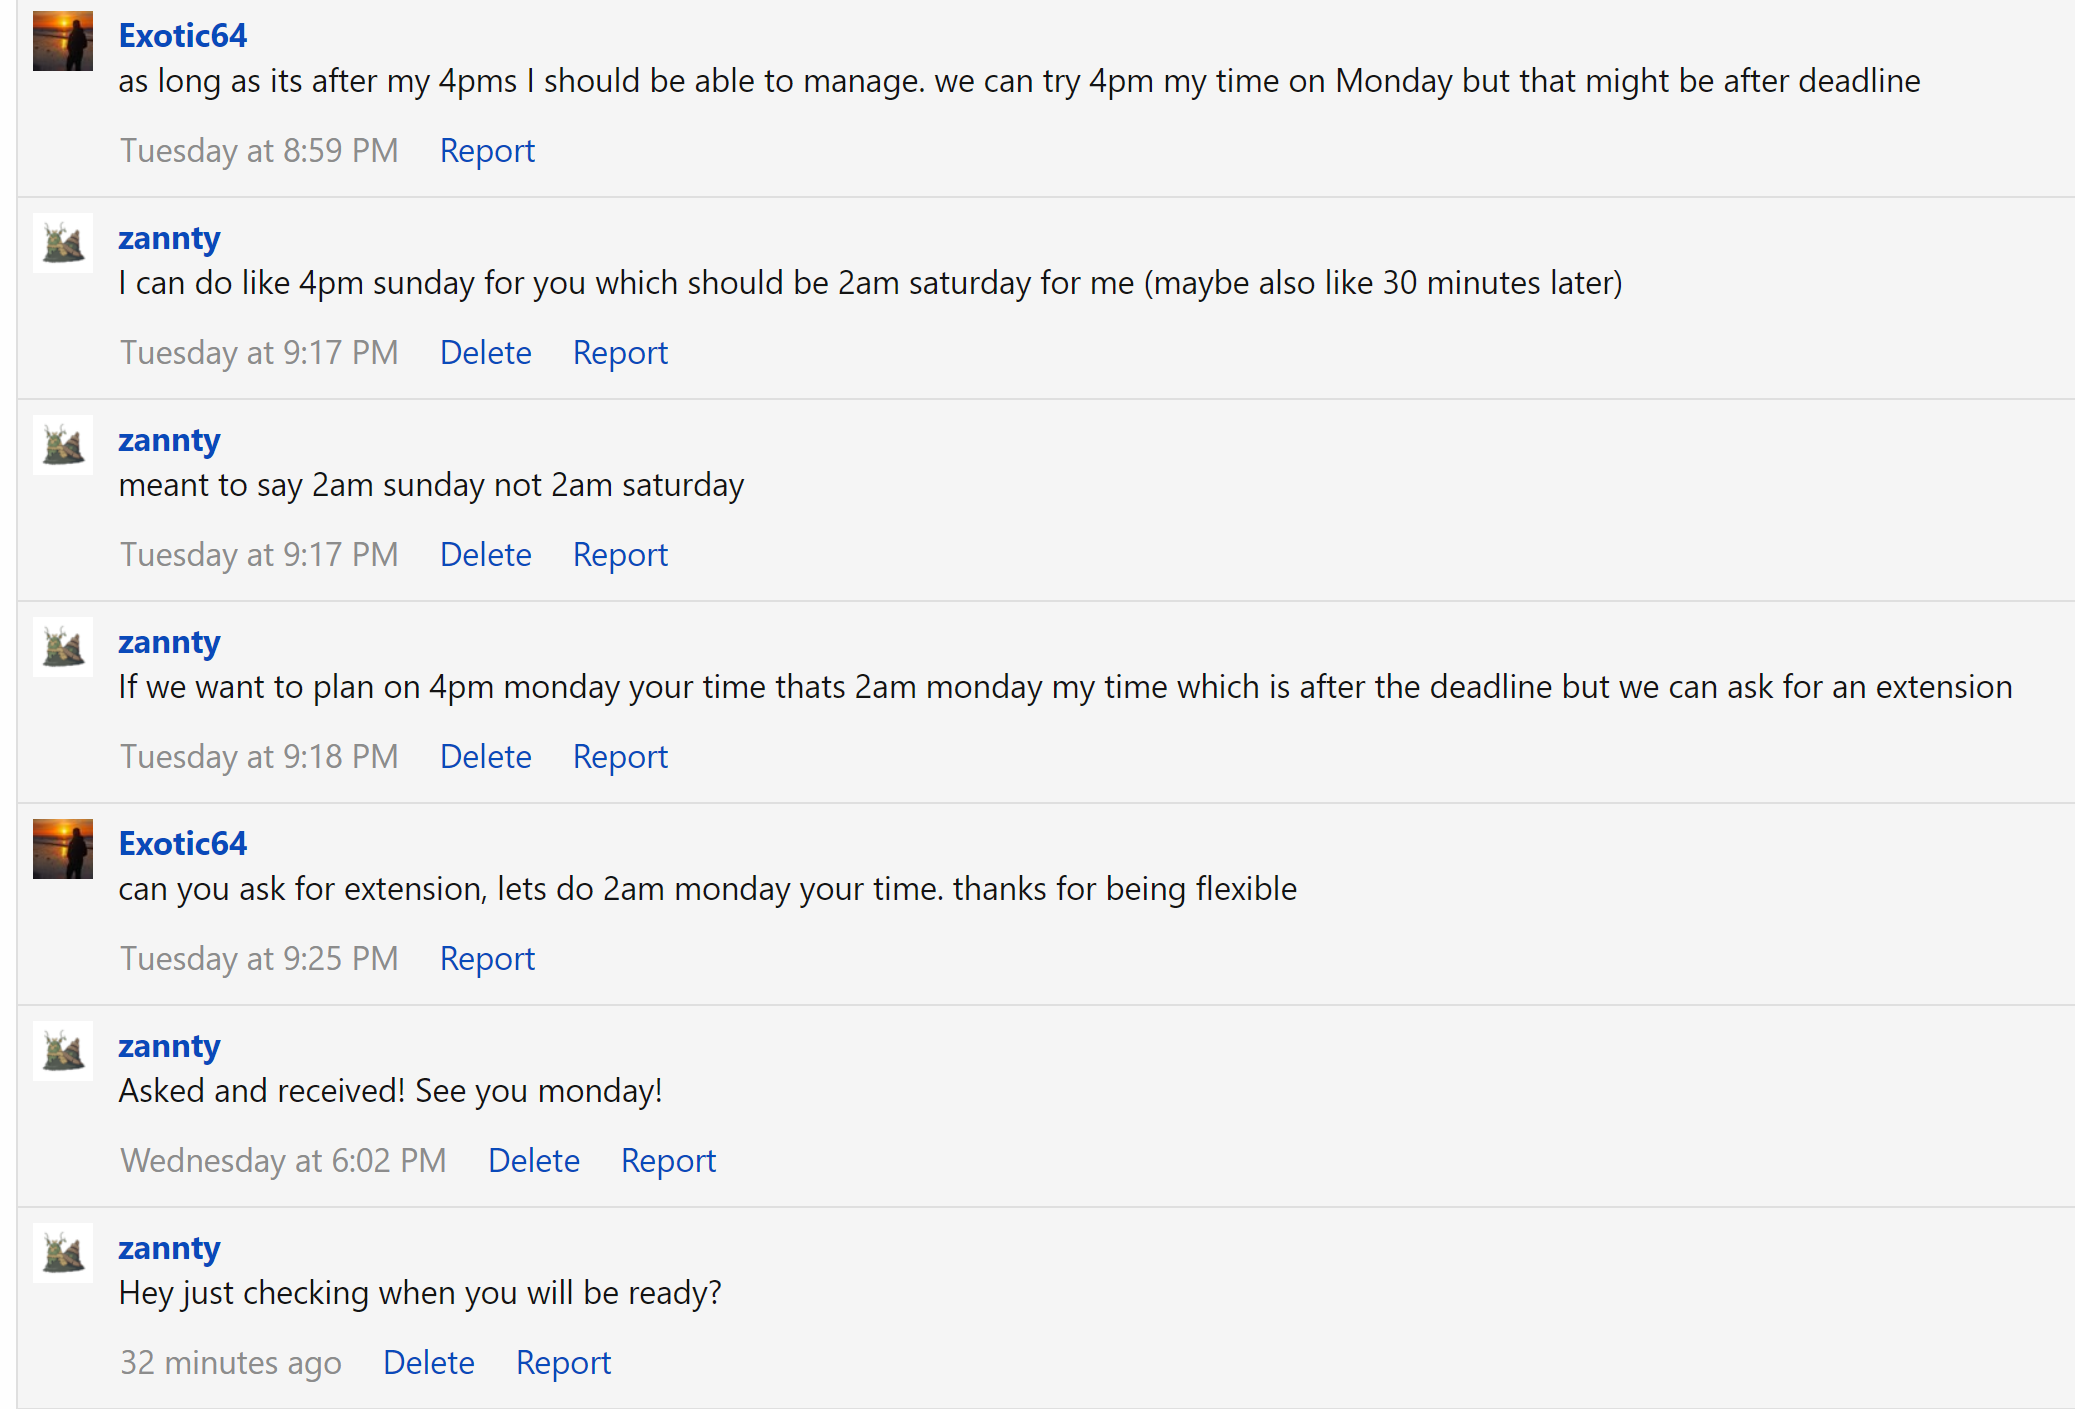Report Exotic64's Tuesday 8:59 PM message
Screen dimensions: 2075x1409
click(487, 151)
